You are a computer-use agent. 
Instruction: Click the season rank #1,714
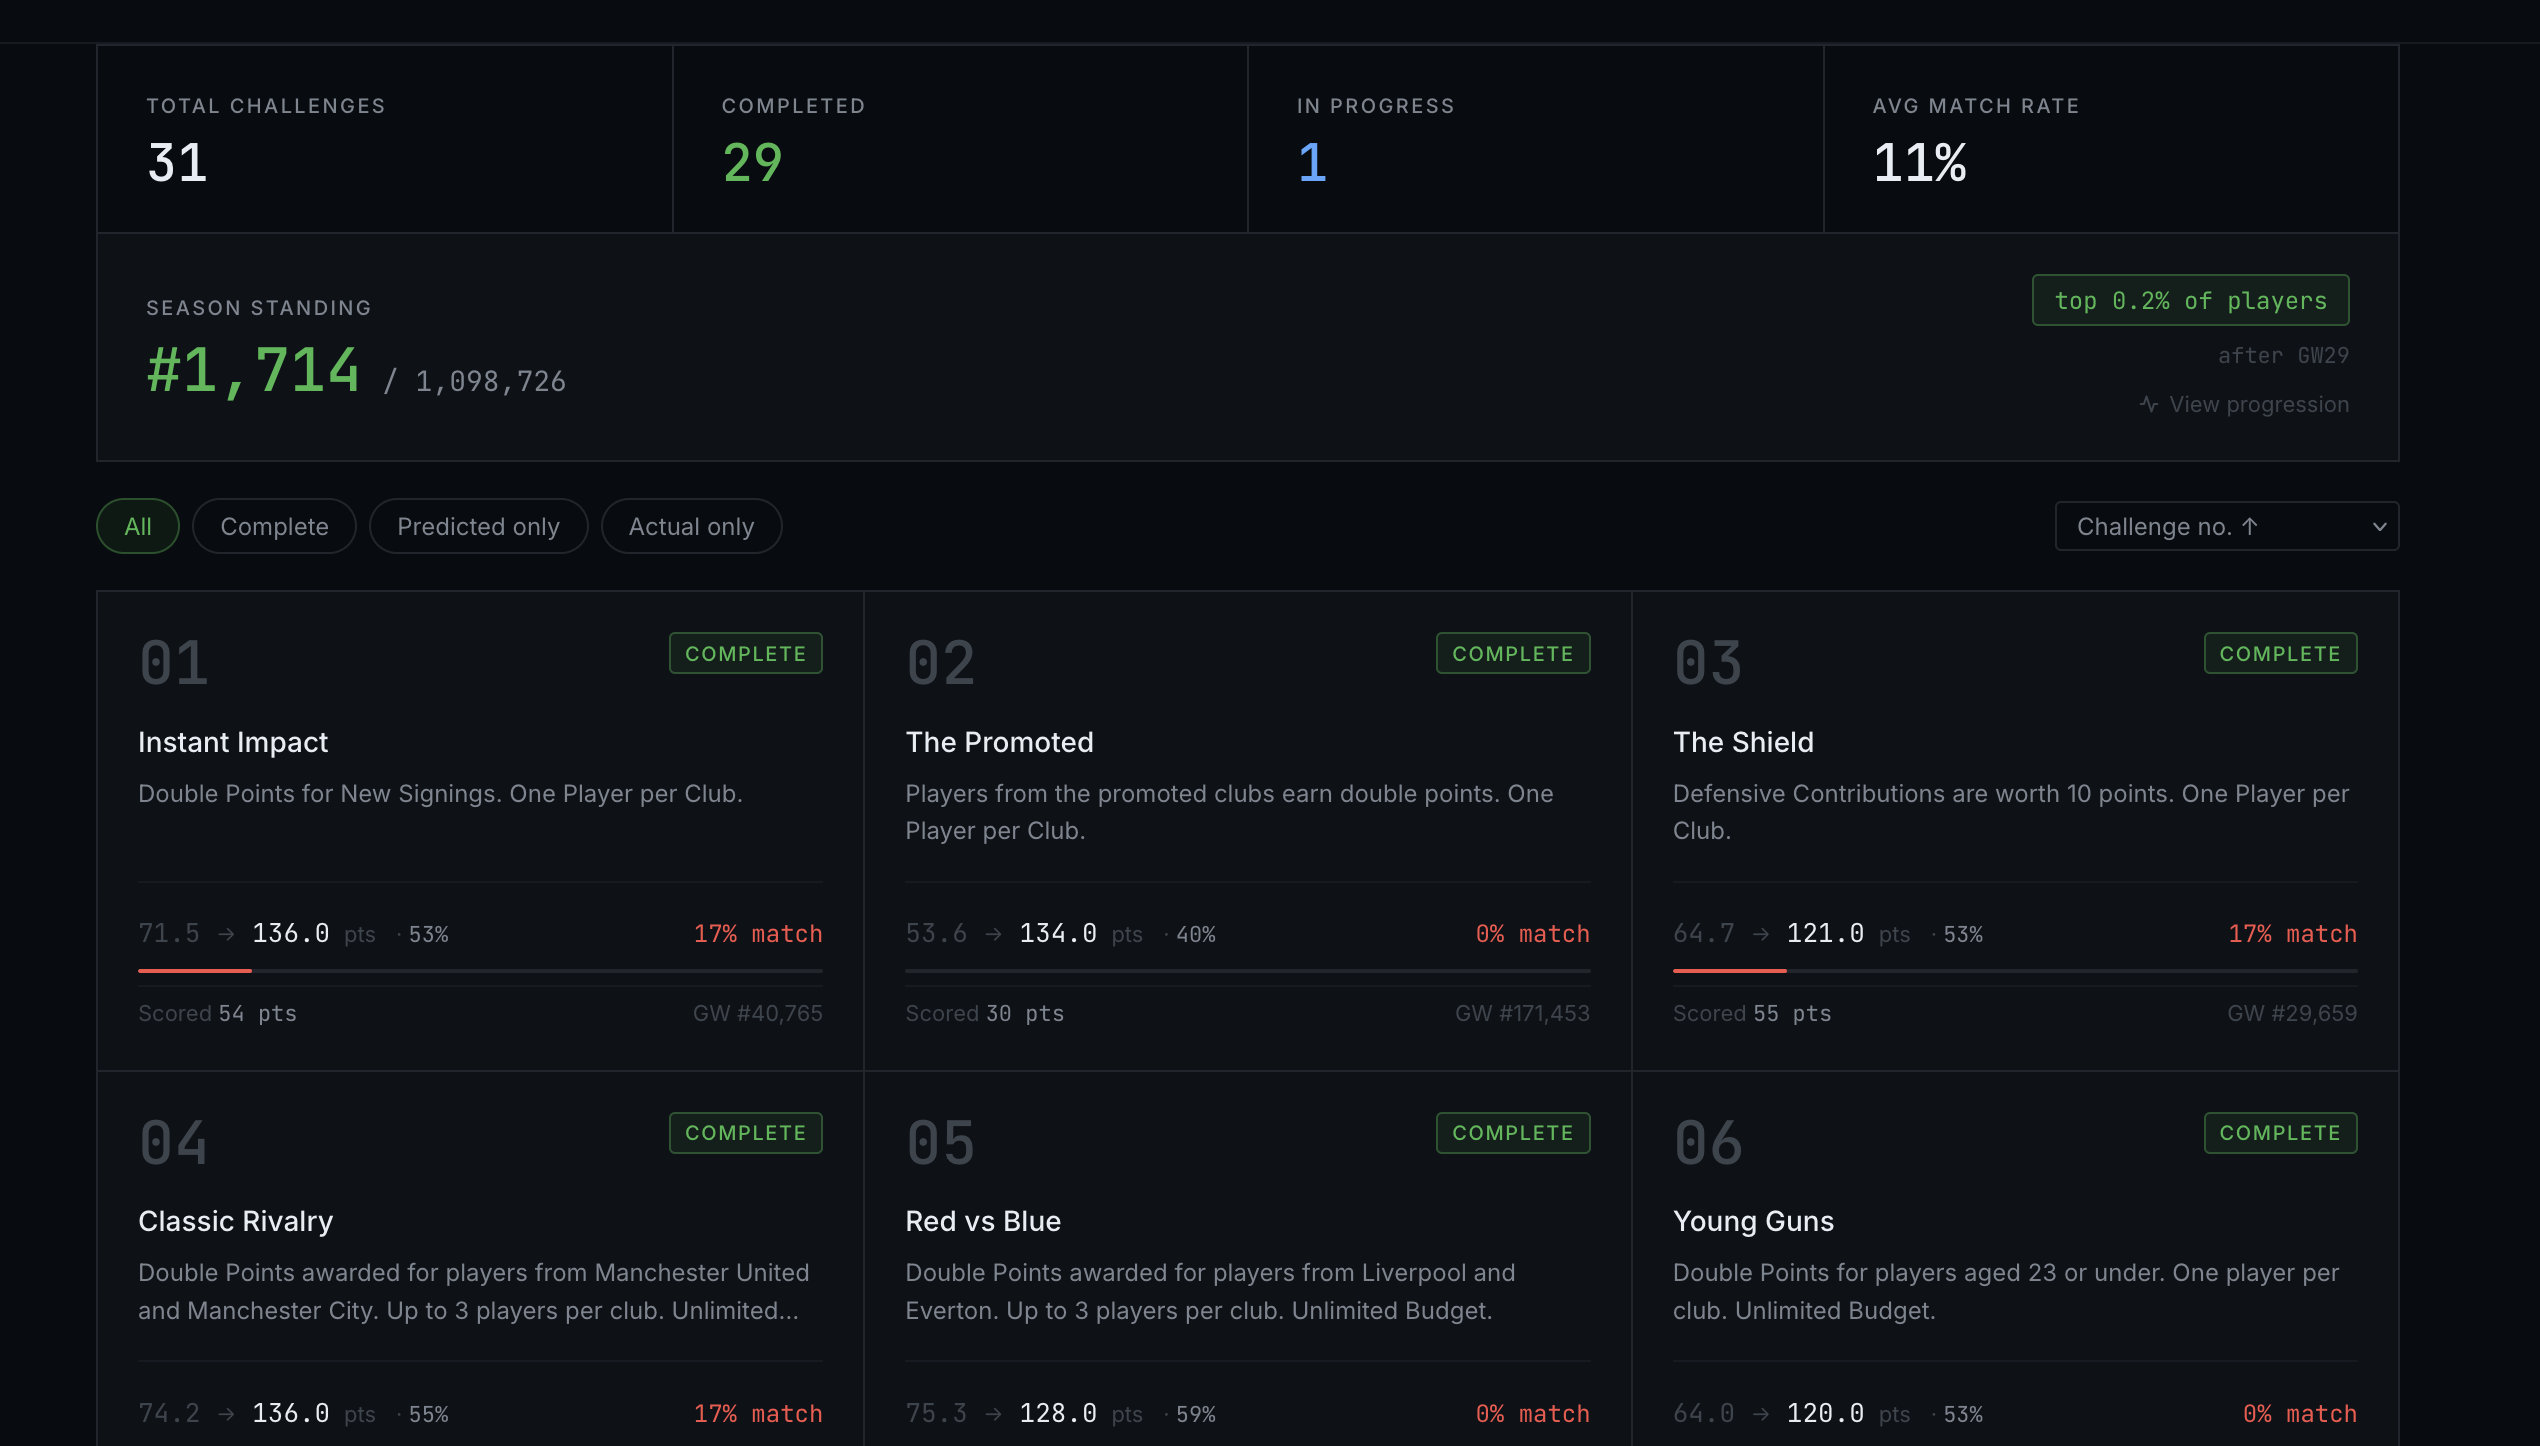coord(253,370)
